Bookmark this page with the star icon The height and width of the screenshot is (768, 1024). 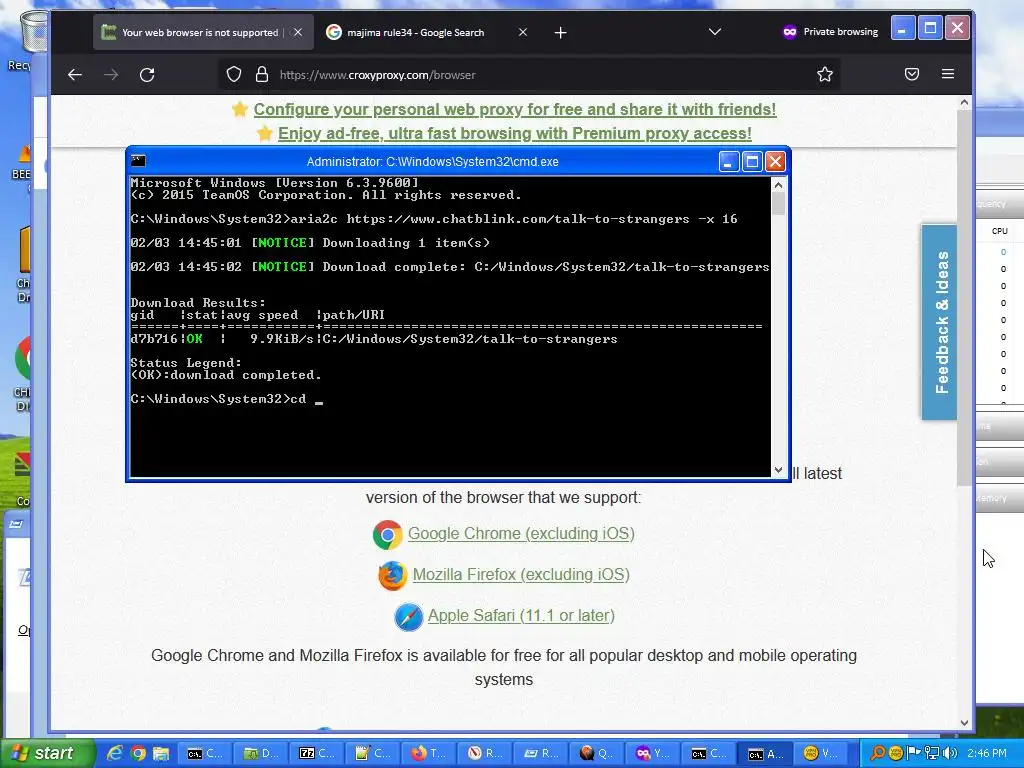[825, 74]
